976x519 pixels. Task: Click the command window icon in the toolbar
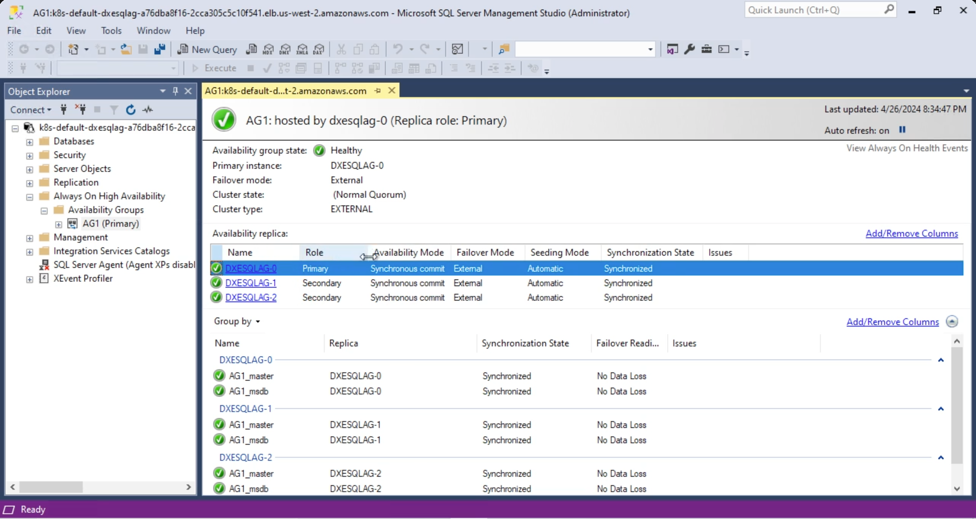pyautogui.click(x=723, y=49)
